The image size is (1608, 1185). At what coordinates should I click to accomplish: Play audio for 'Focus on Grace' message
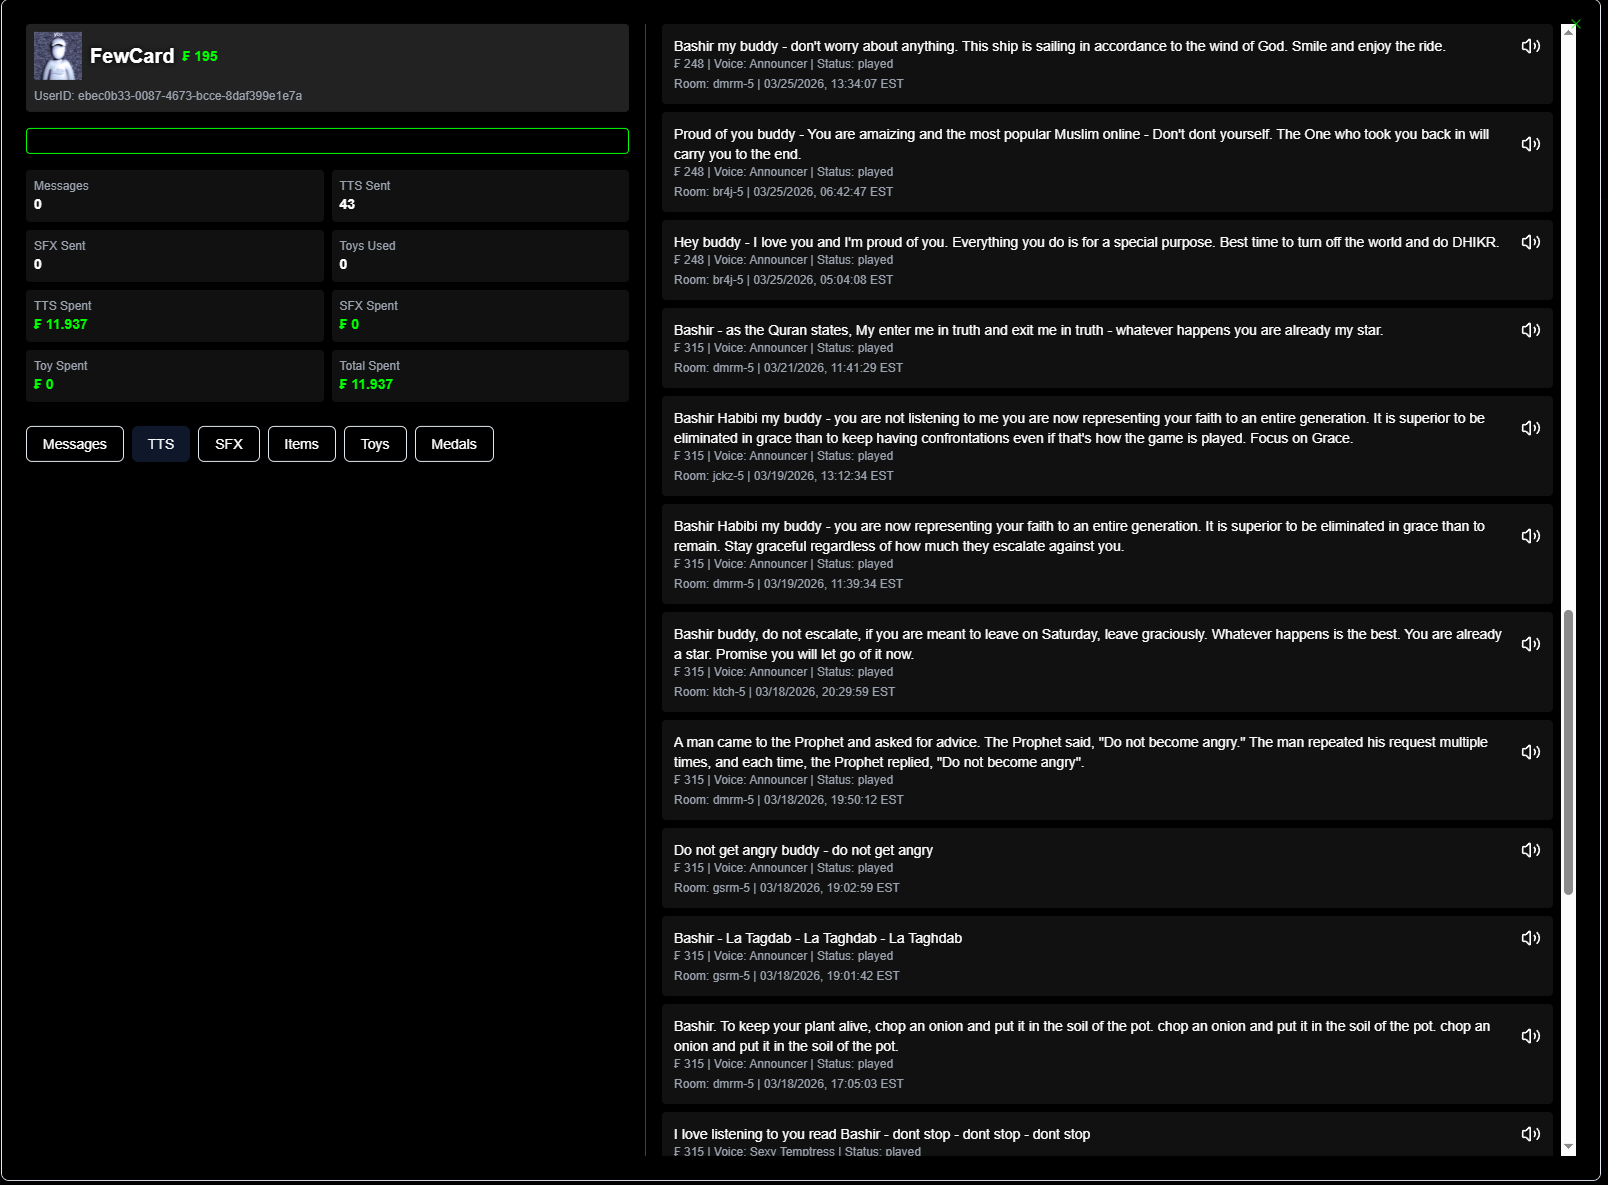[1530, 428]
